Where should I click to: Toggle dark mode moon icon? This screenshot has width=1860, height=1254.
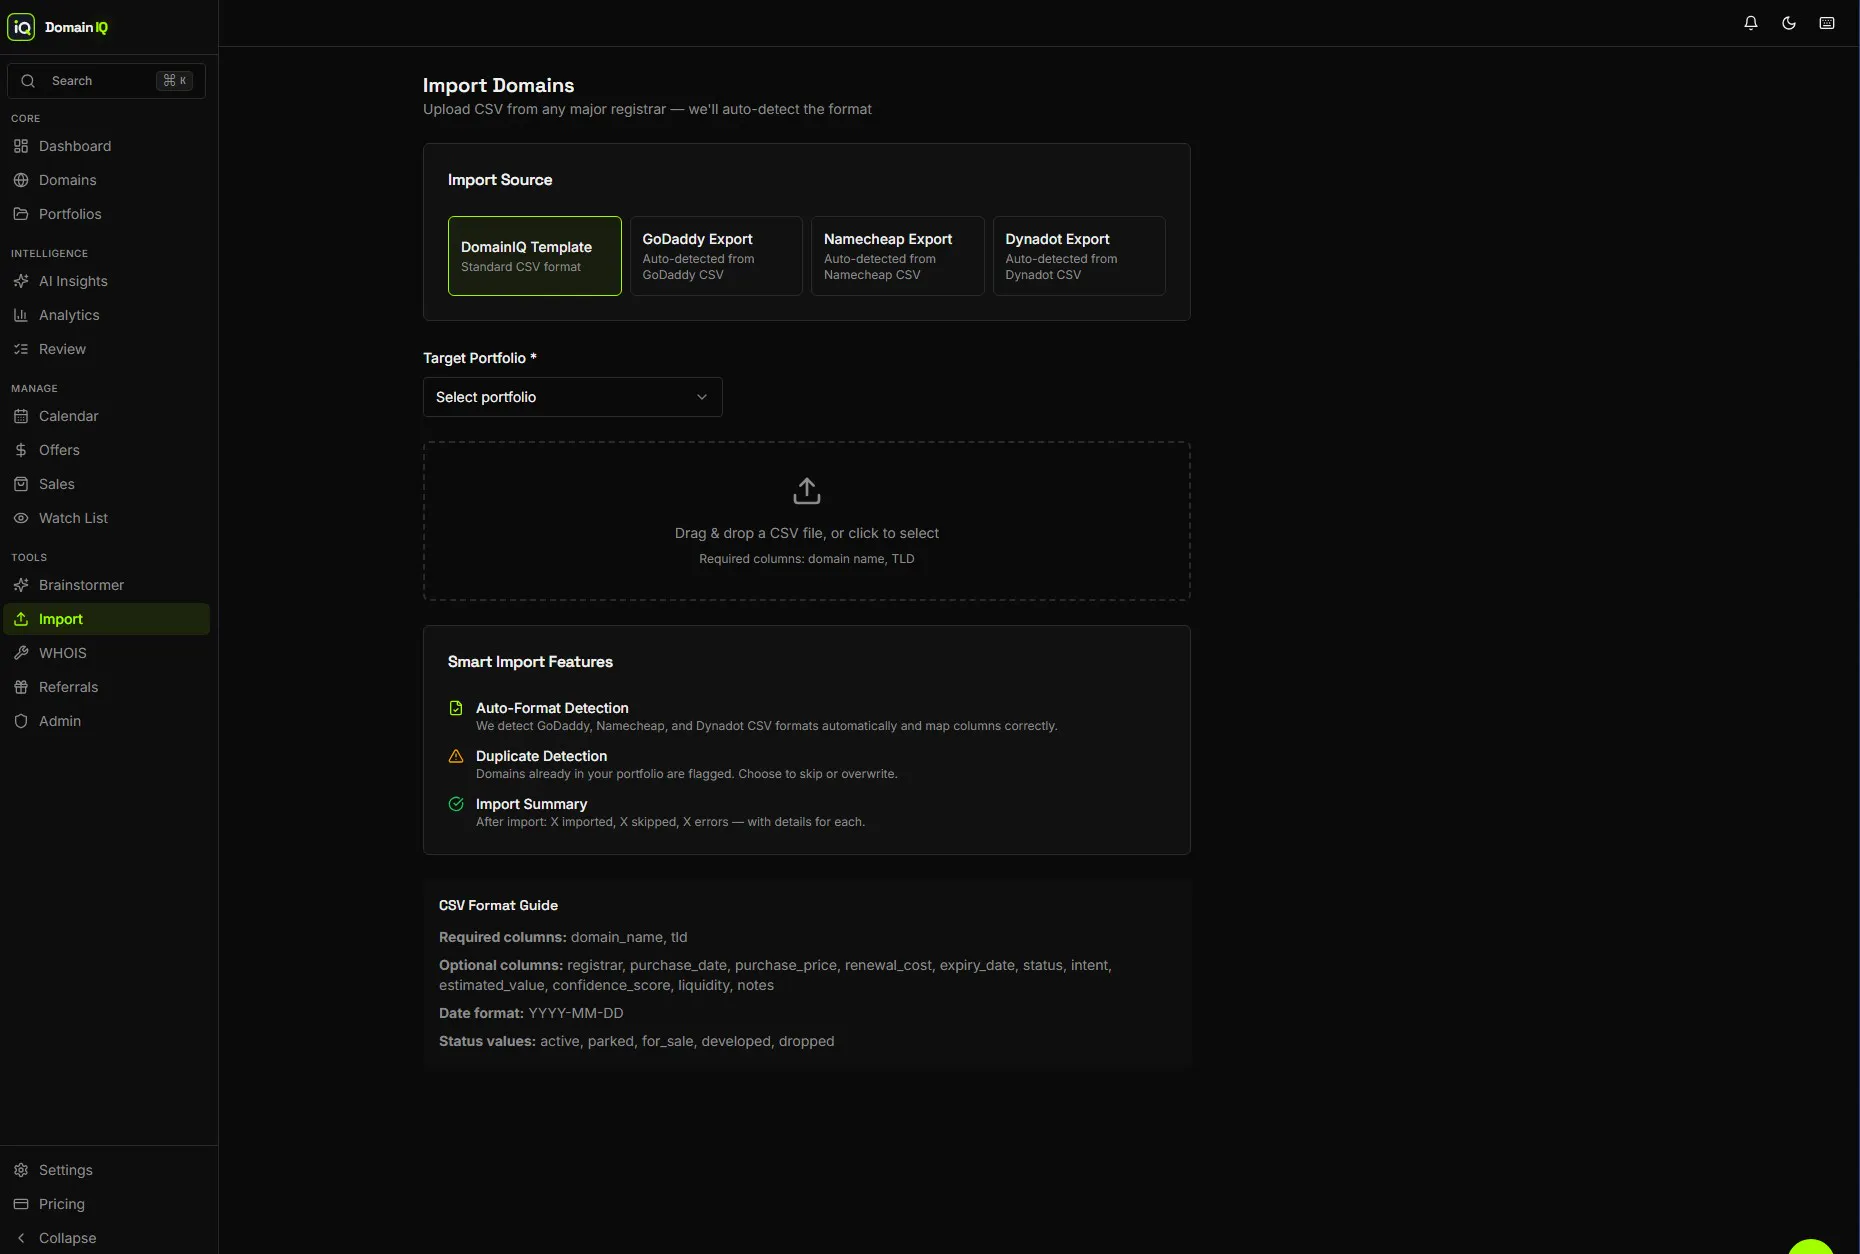point(1789,23)
